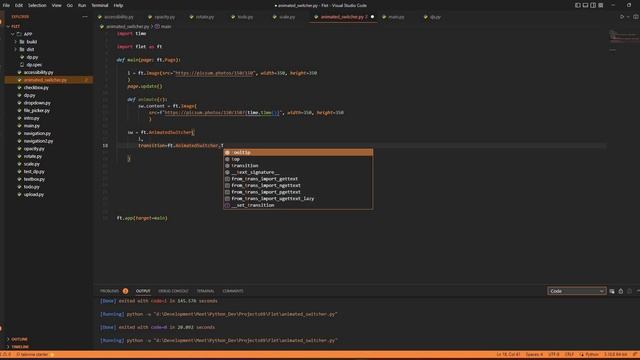Open the File menu
The height and width of the screenshot is (360, 640).
6,5
